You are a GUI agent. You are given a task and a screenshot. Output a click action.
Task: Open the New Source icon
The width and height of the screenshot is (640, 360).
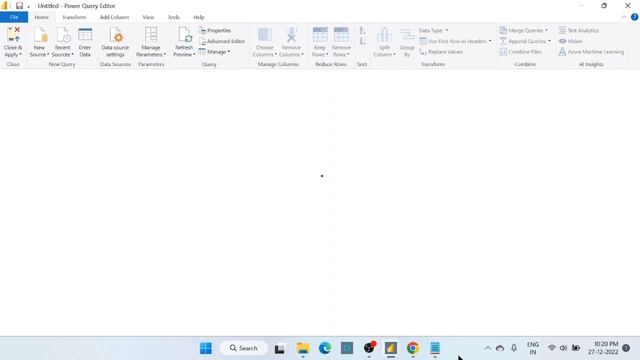[40, 35]
